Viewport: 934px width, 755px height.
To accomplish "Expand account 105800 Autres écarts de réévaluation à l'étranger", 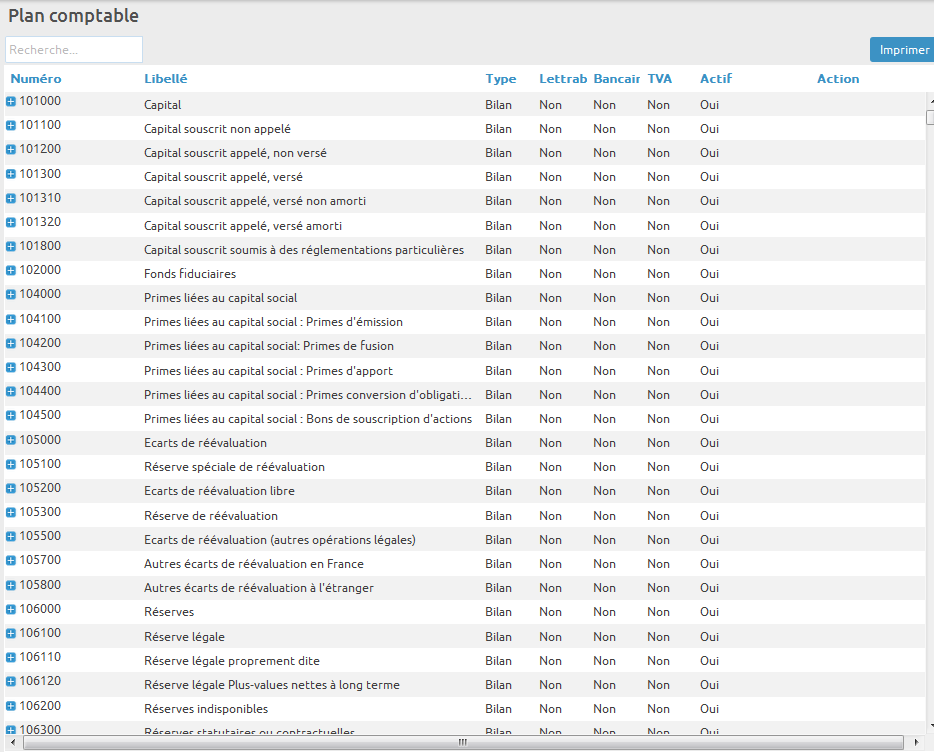I will [x=10, y=587].
